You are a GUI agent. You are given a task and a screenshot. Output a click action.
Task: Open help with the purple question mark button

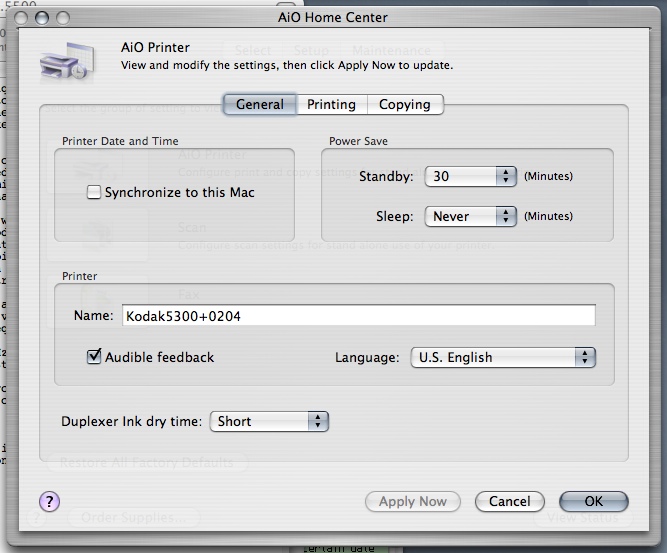pyautogui.click(x=49, y=501)
